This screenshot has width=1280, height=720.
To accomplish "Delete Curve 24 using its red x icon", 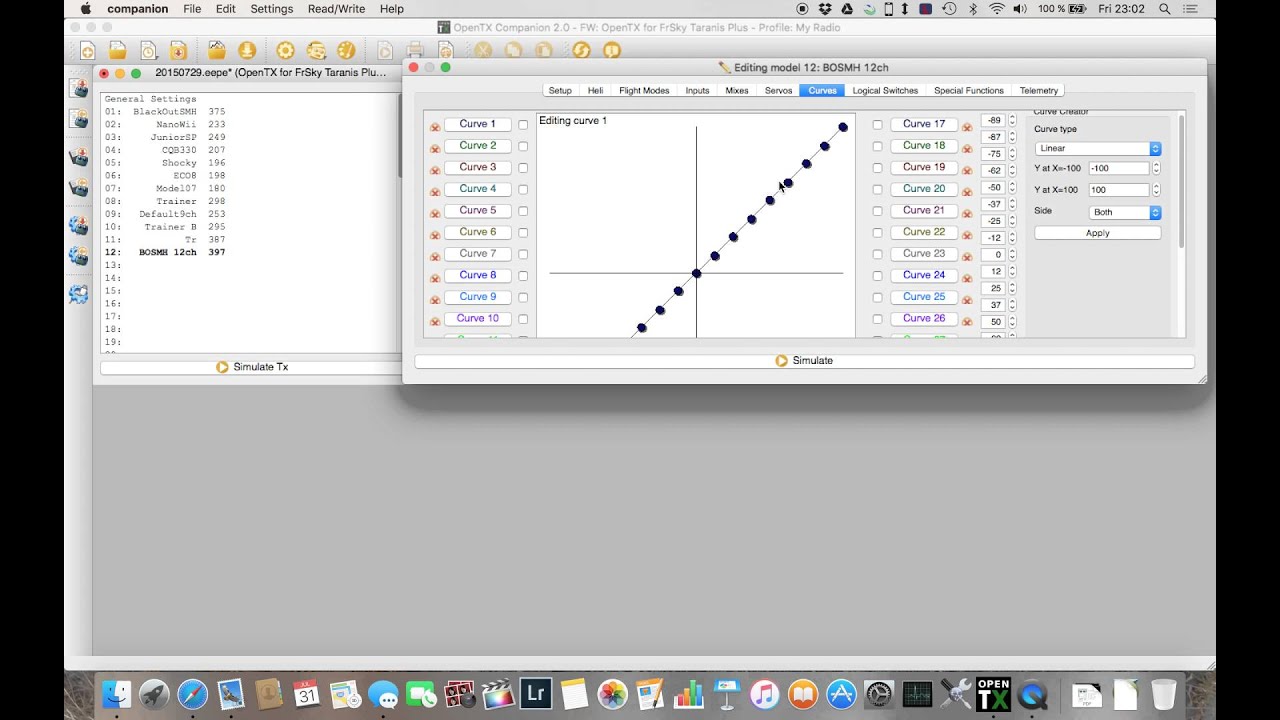I will [x=967, y=277].
